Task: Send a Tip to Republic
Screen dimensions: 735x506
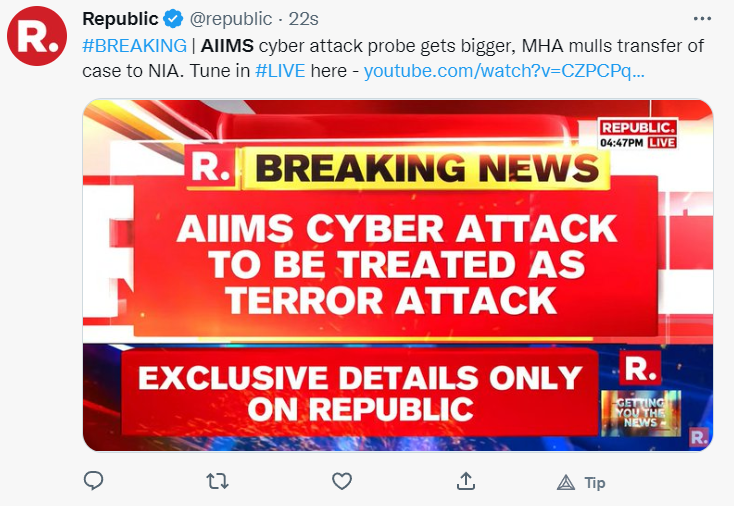Action: pyautogui.click(x=582, y=482)
